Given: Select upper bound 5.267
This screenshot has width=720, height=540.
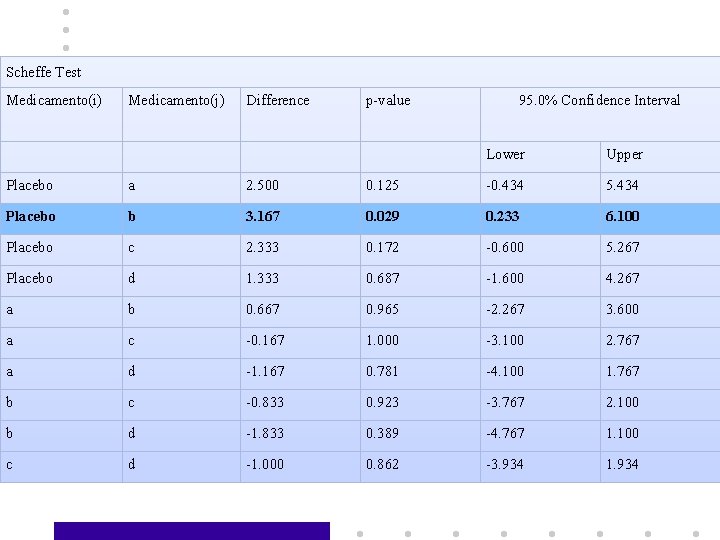Looking at the screenshot, I should [623, 247].
